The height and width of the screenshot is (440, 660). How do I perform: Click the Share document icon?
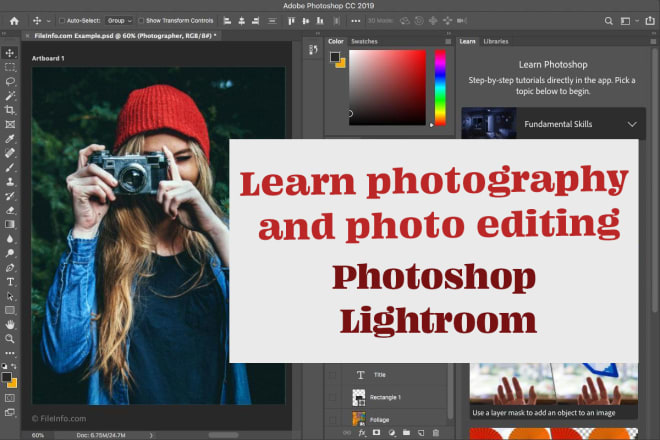tap(650, 21)
